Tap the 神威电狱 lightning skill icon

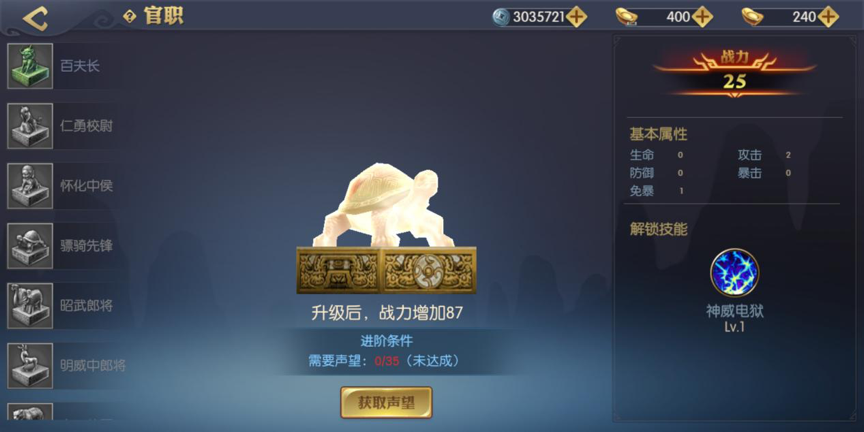735,273
